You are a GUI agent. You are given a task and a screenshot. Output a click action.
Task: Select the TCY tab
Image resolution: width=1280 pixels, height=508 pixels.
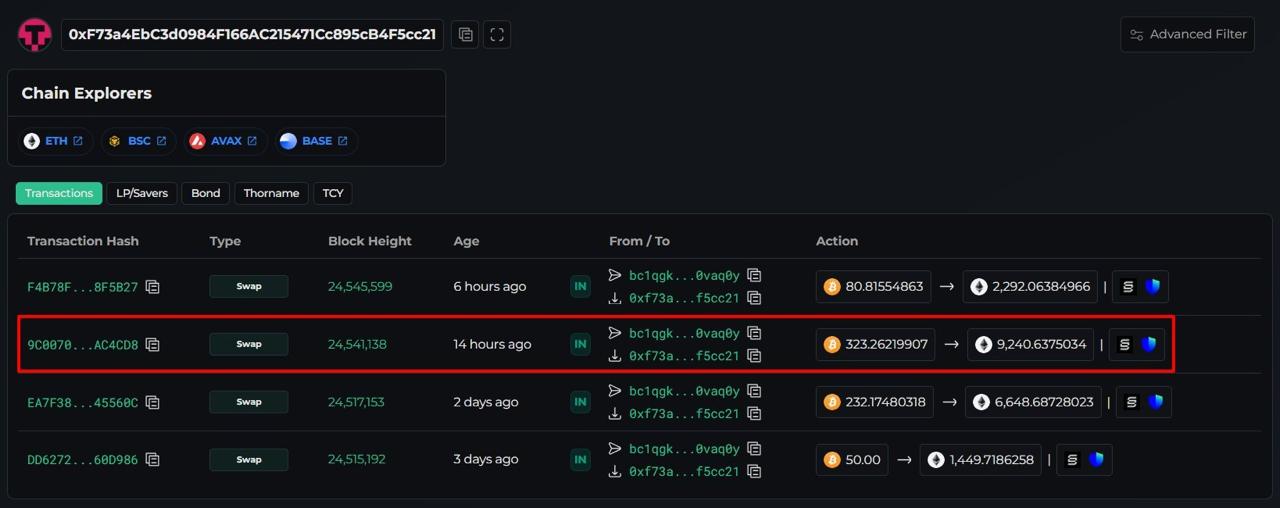point(332,193)
